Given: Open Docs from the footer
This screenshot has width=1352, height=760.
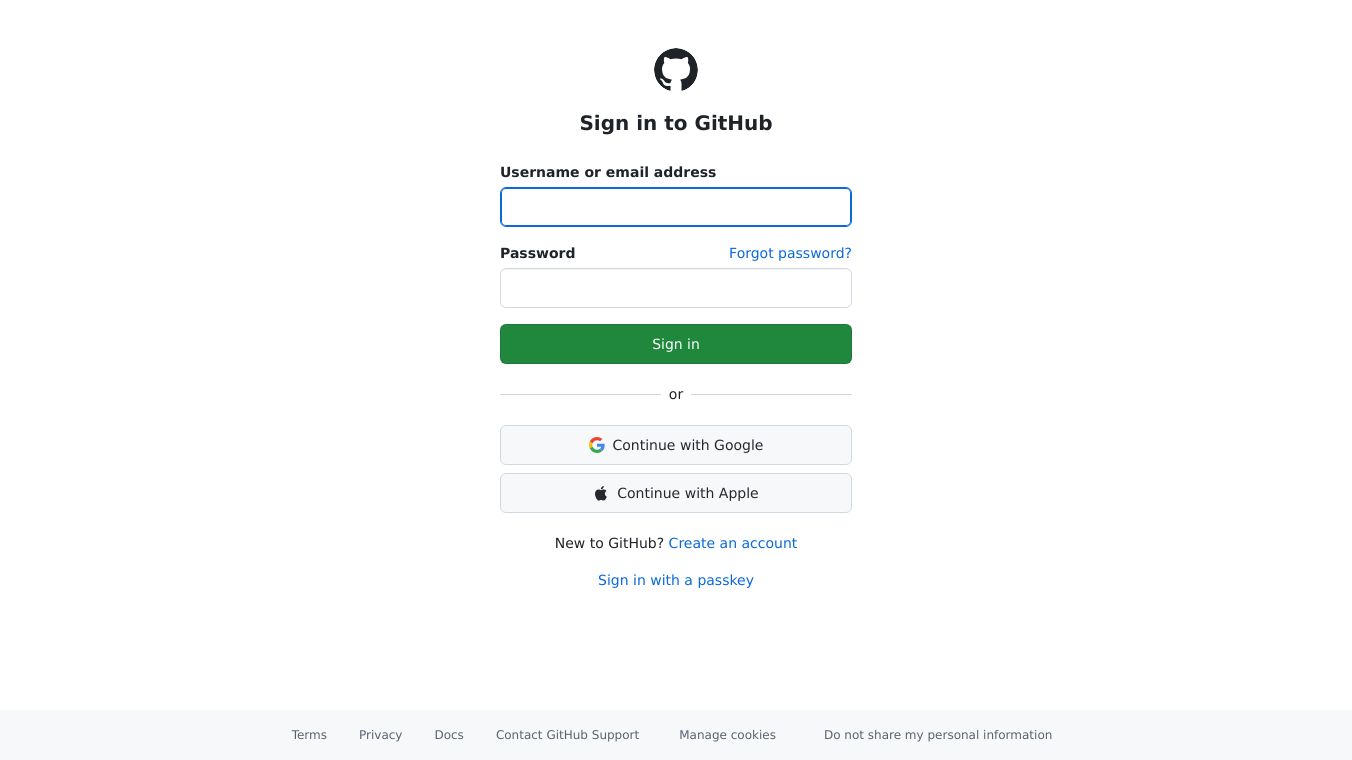Looking at the screenshot, I should point(449,735).
